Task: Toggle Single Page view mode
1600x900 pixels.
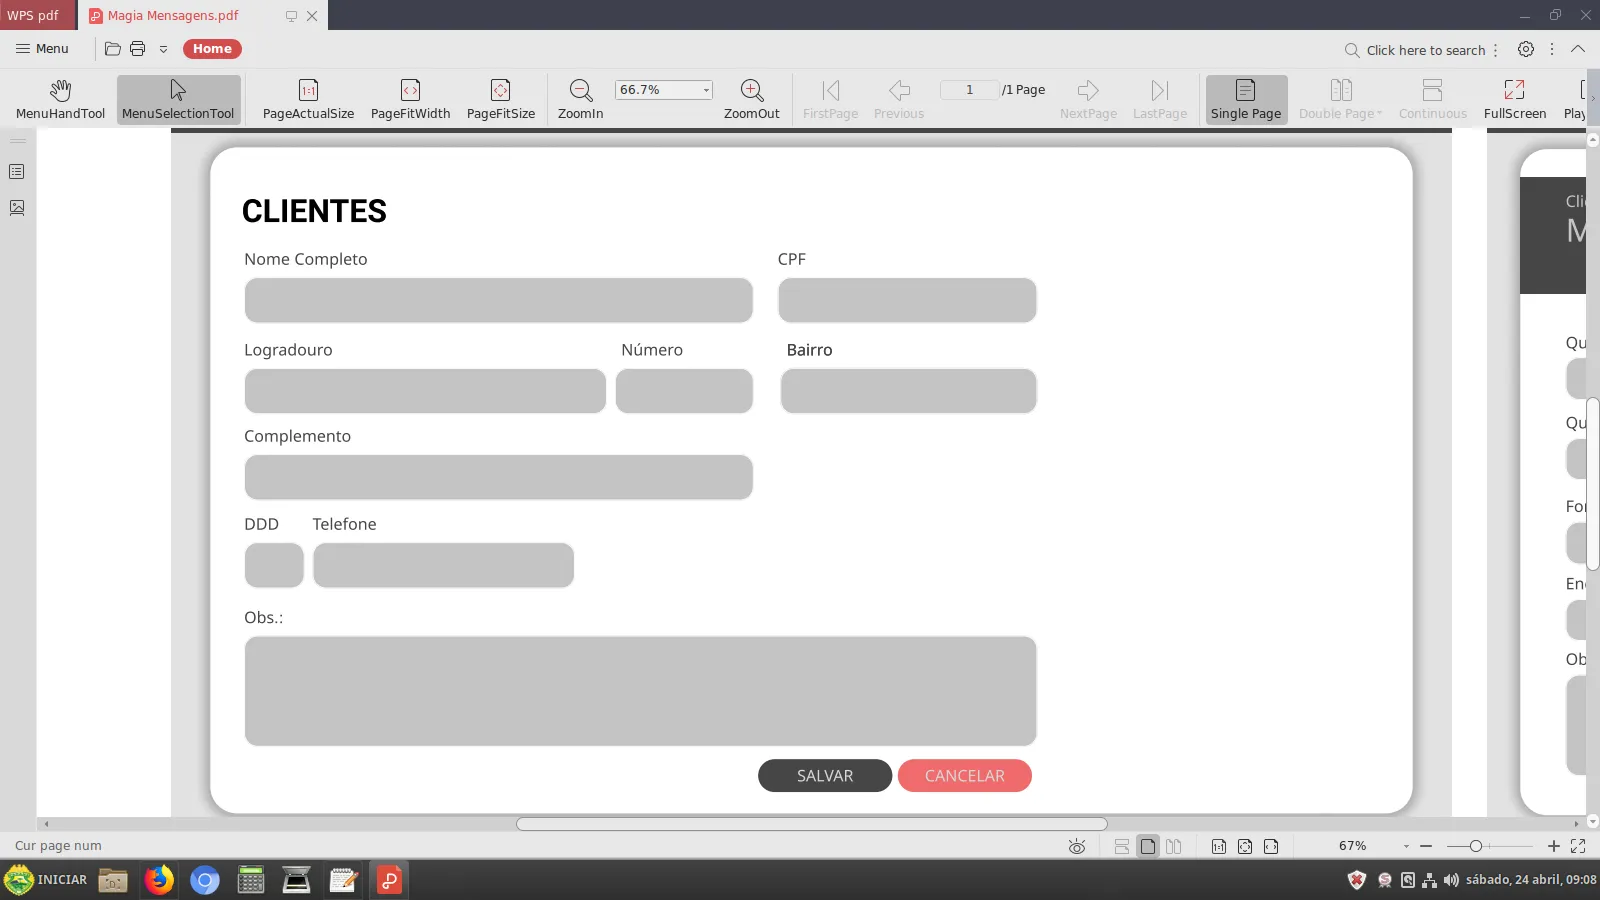Action: tap(1246, 99)
